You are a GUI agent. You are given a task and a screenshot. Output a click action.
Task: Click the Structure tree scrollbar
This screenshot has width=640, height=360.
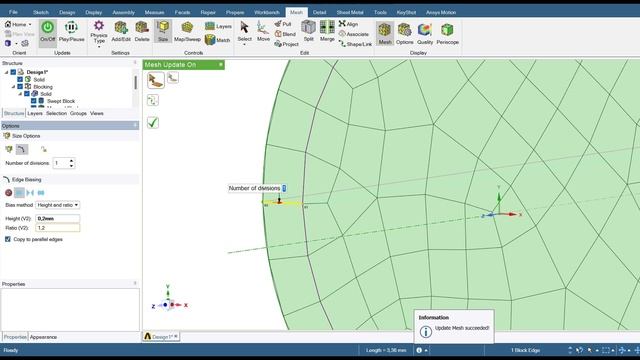pos(135,83)
